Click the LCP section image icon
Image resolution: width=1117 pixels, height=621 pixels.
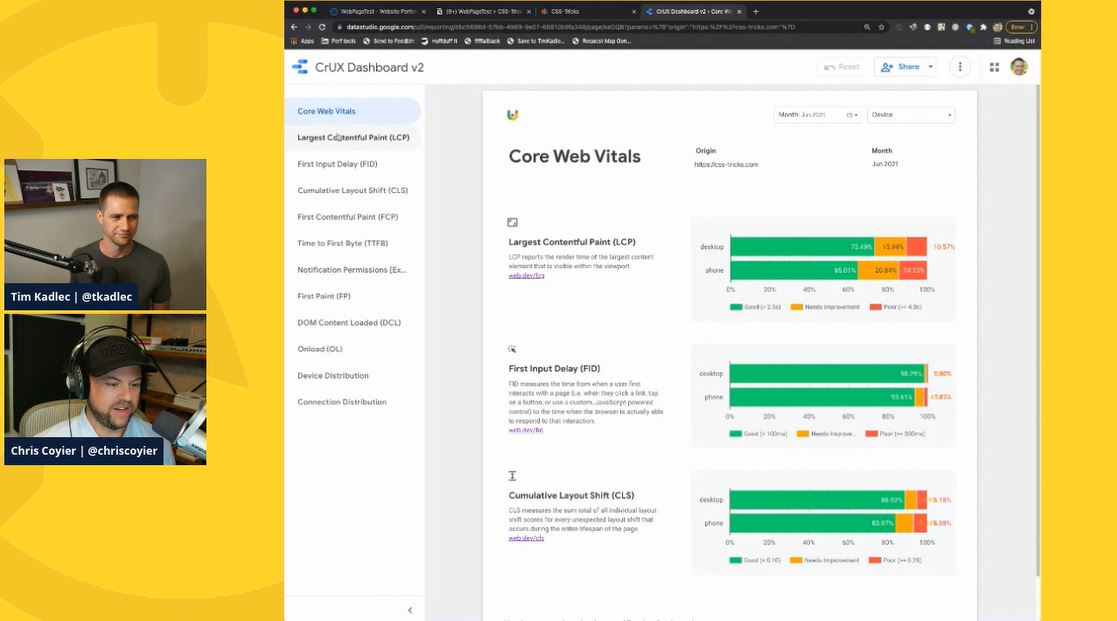[512, 223]
